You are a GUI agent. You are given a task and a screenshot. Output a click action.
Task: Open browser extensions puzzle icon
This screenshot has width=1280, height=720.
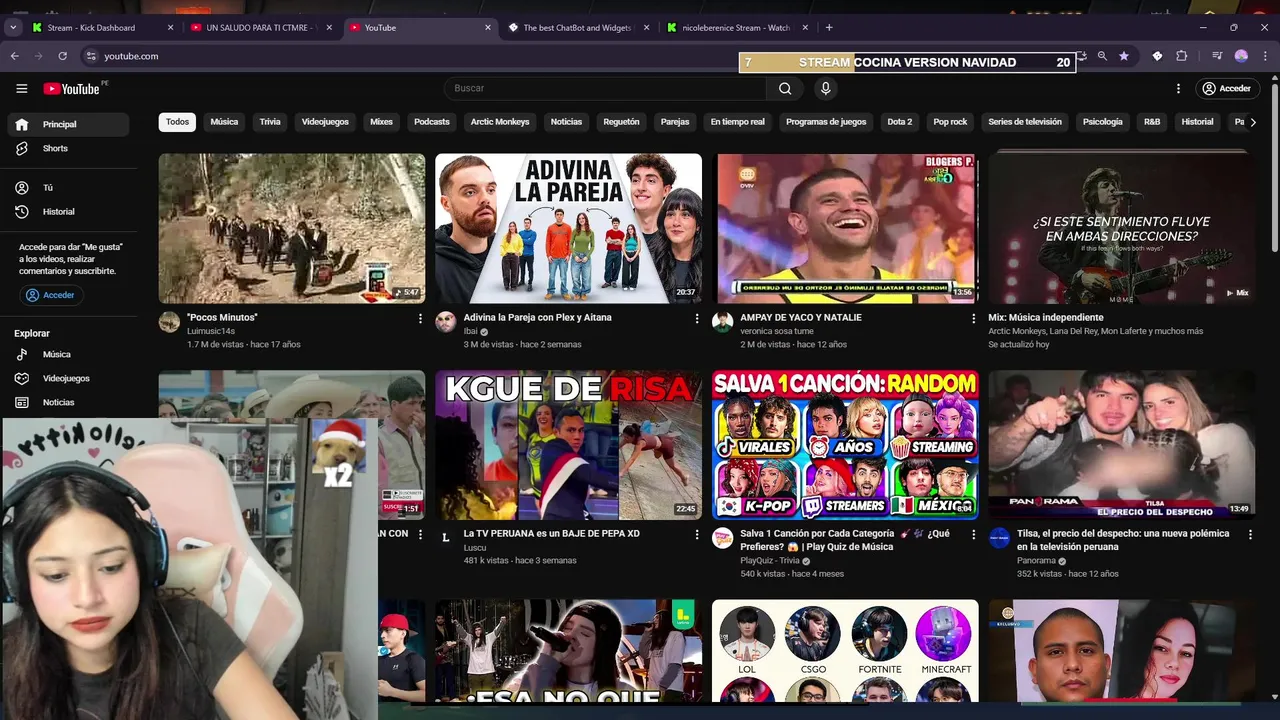coord(1181,56)
